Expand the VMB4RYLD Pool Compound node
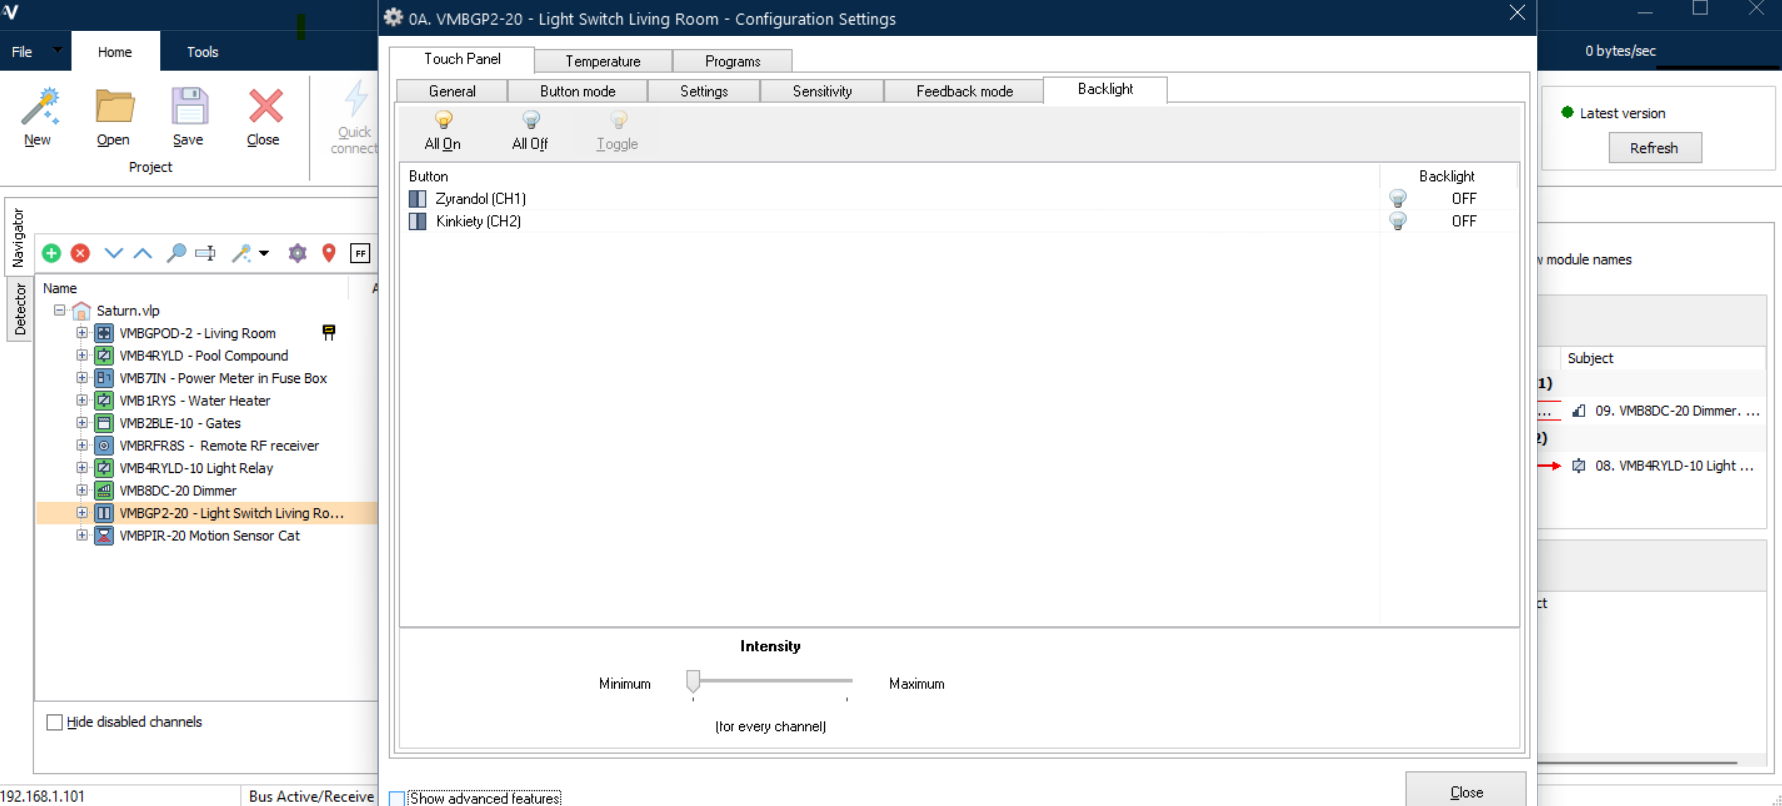 coord(82,355)
